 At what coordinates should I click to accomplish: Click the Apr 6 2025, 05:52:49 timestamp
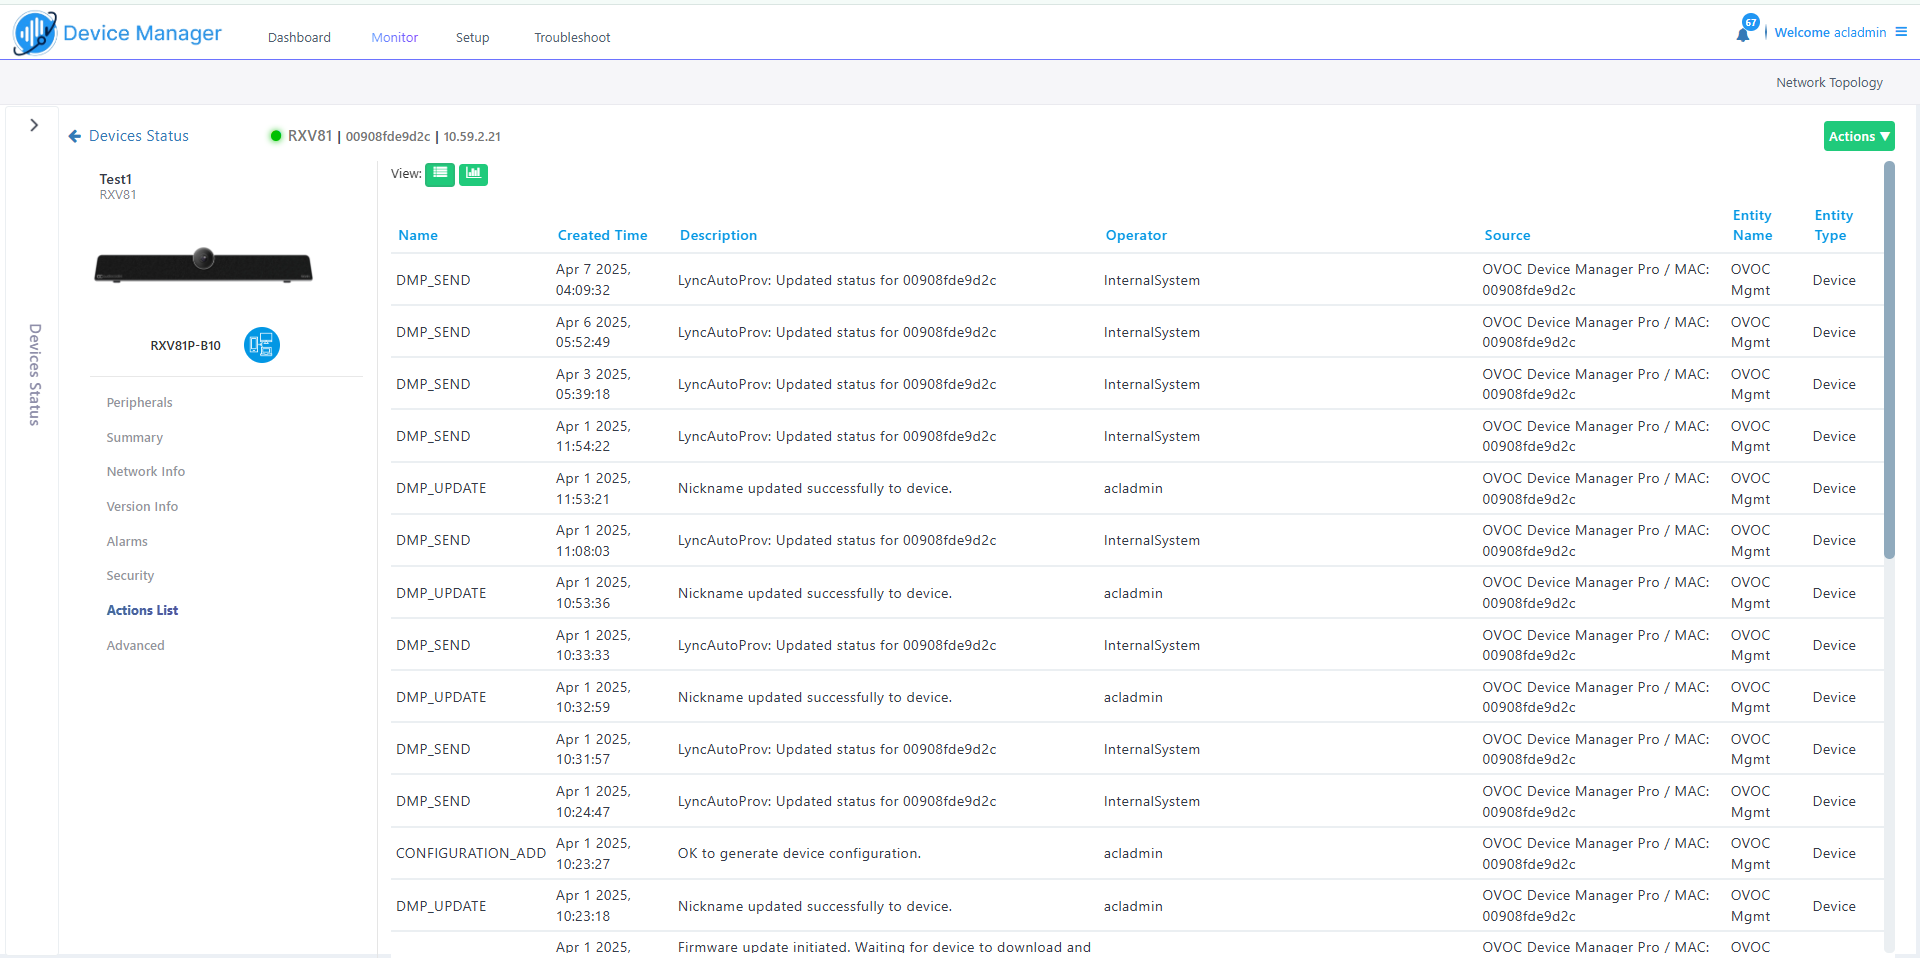(x=593, y=332)
